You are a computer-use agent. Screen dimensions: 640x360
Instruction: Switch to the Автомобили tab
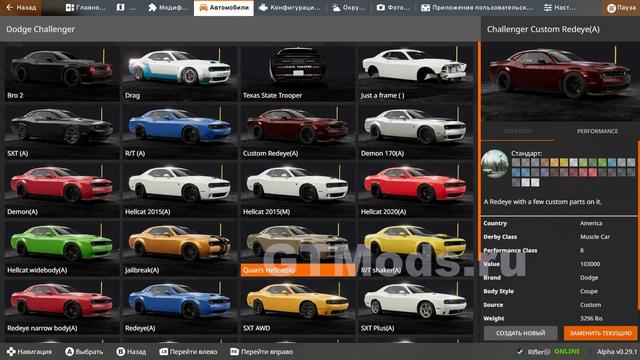(223, 8)
